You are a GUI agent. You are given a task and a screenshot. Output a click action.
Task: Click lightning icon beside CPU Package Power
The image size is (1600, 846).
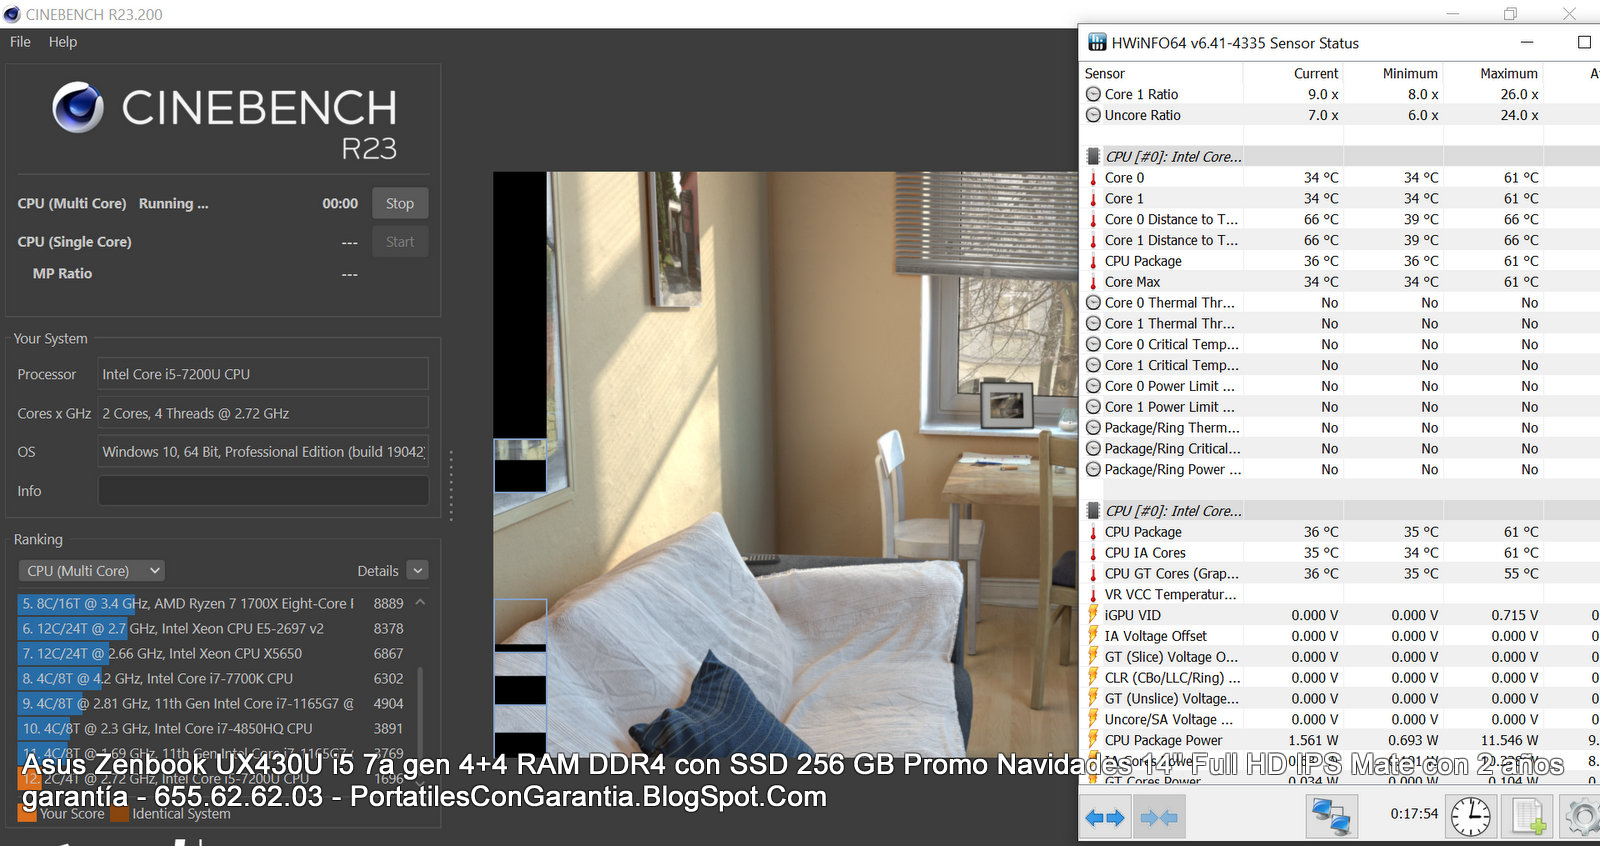coord(1093,740)
